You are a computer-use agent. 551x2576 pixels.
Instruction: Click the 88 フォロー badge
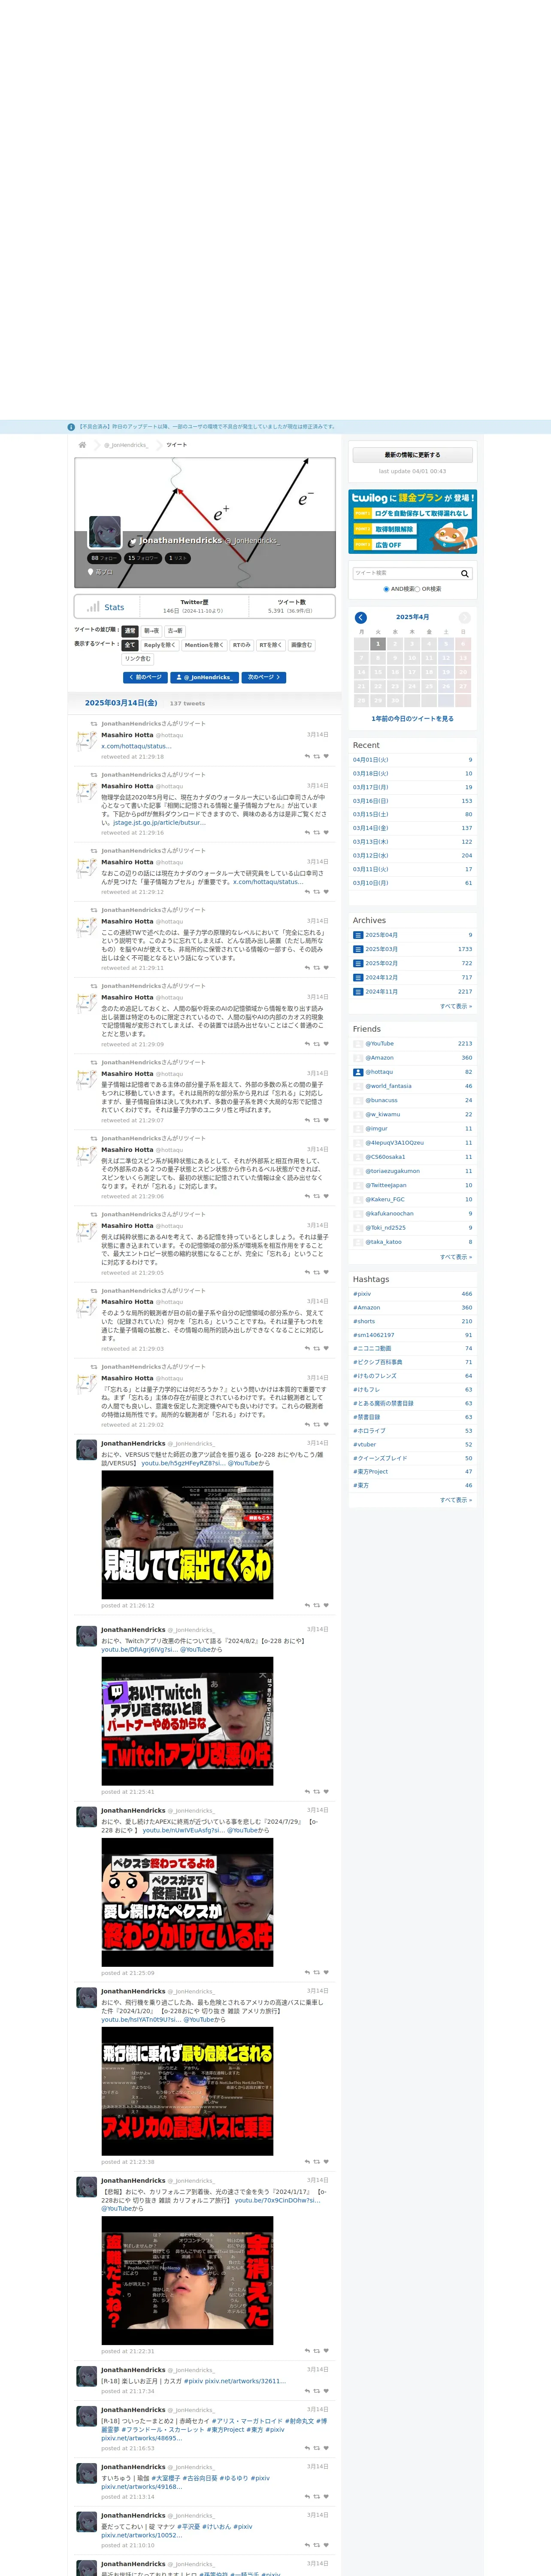click(x=104, y=558)
